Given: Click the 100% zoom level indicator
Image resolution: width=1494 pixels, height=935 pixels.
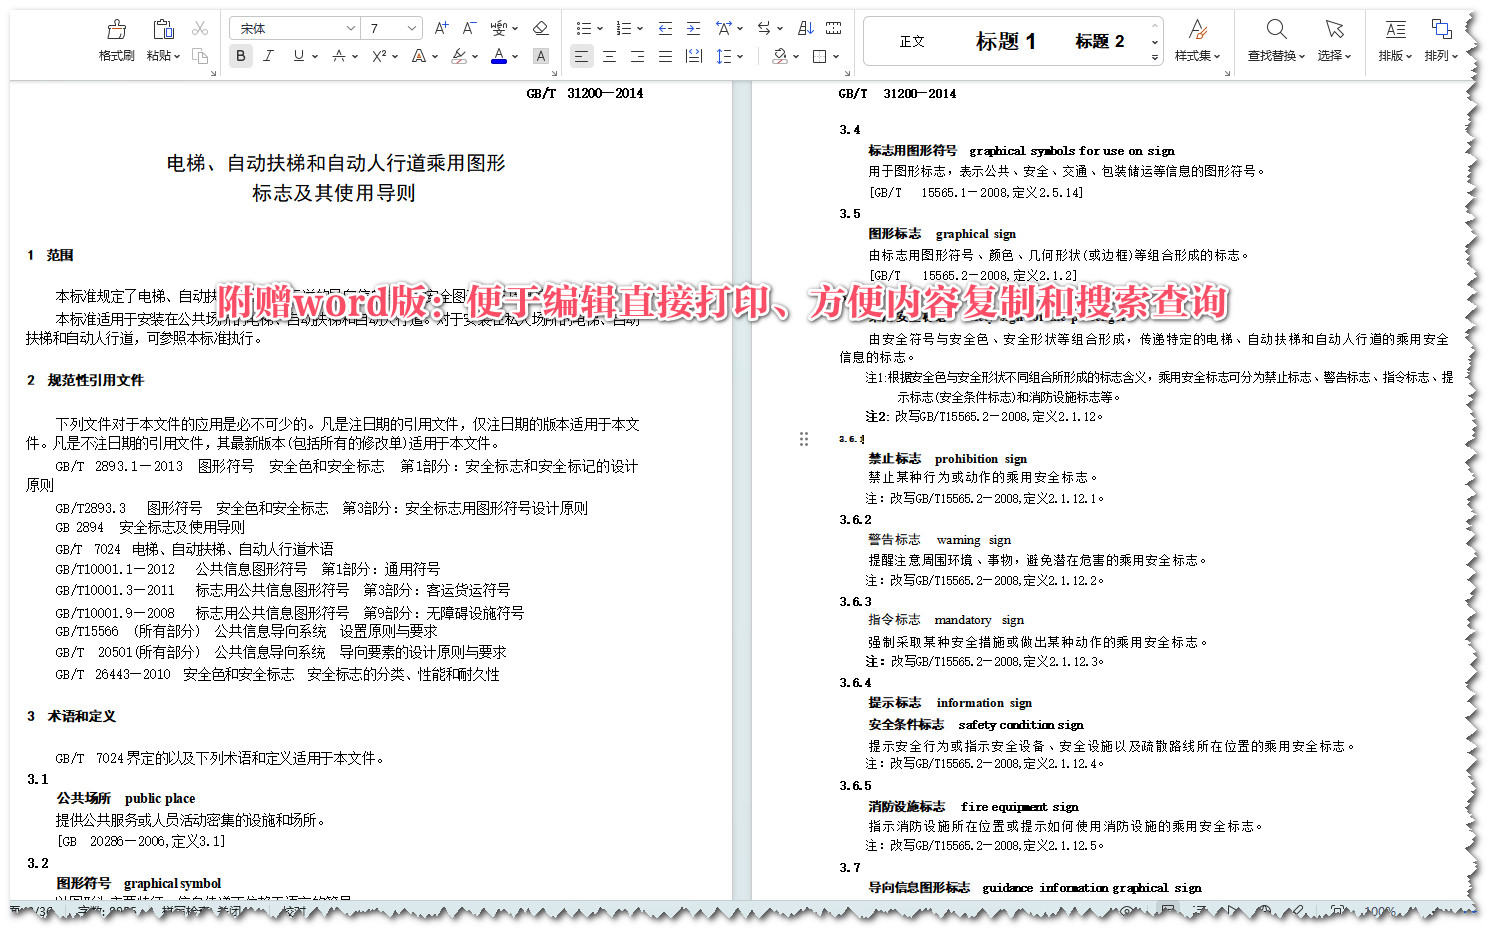Looking at the screenshot, I should tap(1381, 912).
